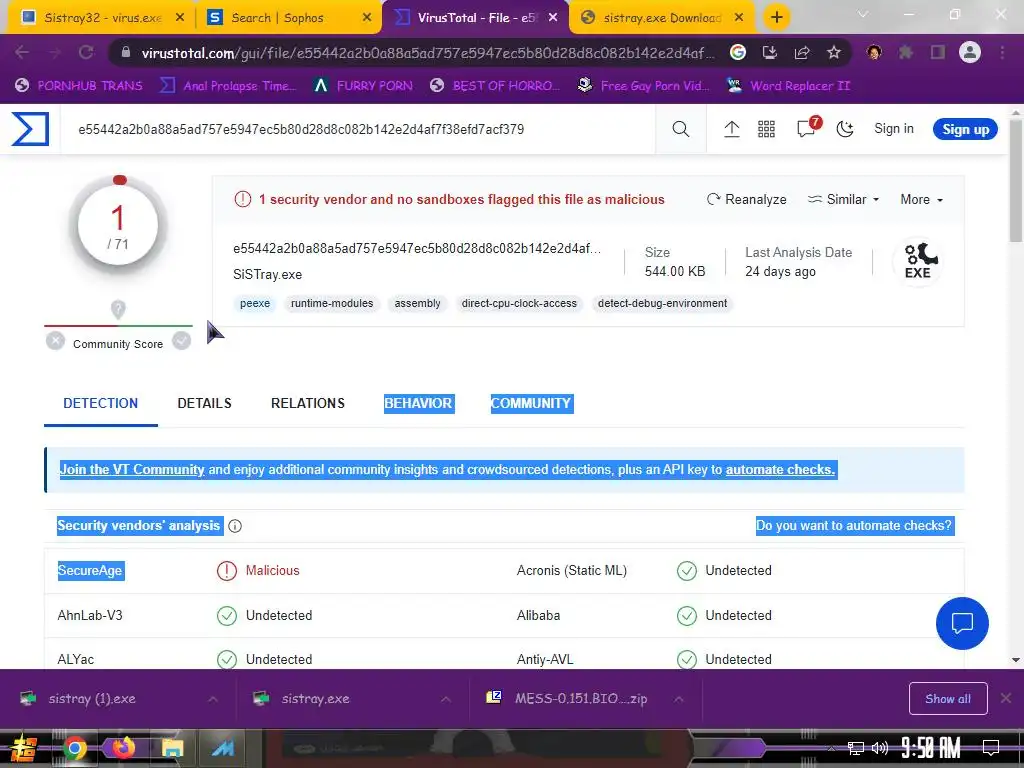The height and width of the screenshot is (768, 1024).
Task: Click the Sign in link
Action: coord(893,129)
